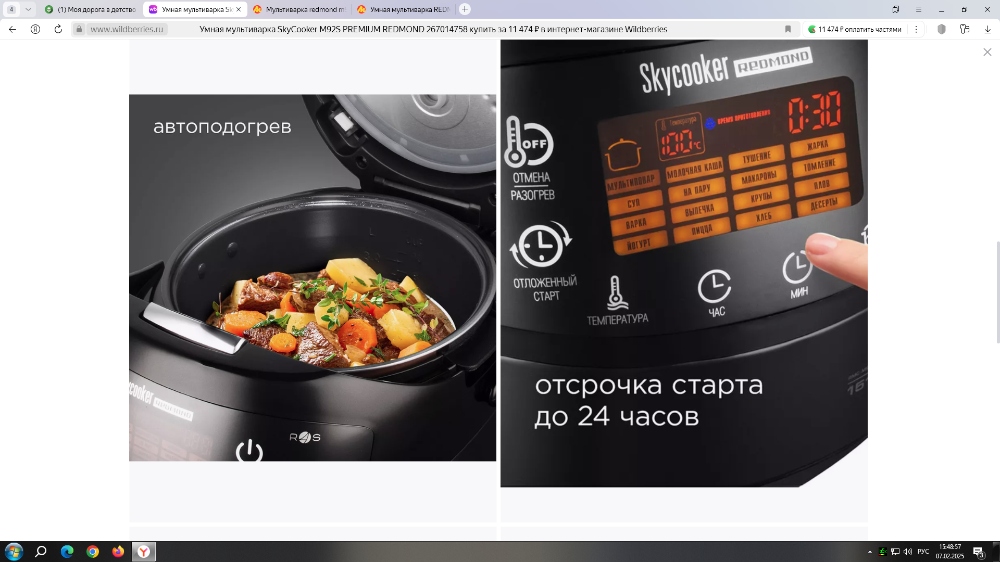Reload the Wildberries page
Viewport: 1000px width, 562px height.
coord(58,29)
